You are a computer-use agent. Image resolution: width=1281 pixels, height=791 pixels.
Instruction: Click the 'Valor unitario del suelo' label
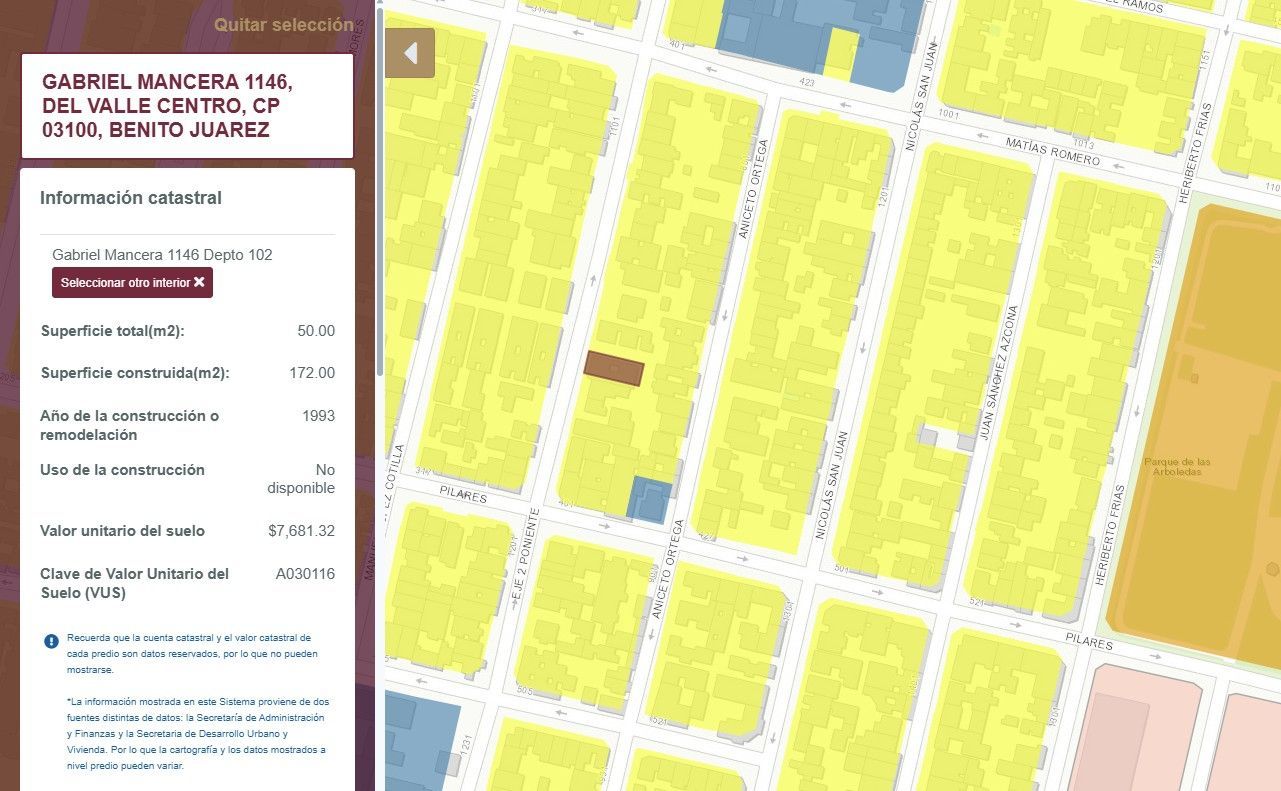click(x=122, y=531)
